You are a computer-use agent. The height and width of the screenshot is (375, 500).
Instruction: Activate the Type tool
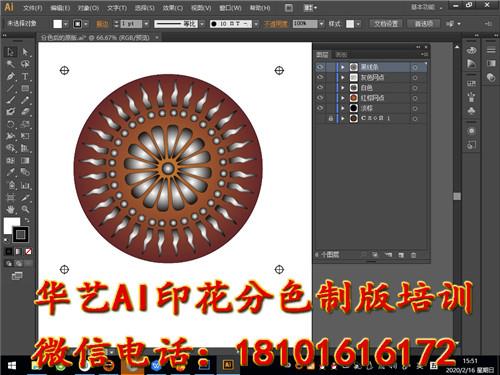pos(25,76)
